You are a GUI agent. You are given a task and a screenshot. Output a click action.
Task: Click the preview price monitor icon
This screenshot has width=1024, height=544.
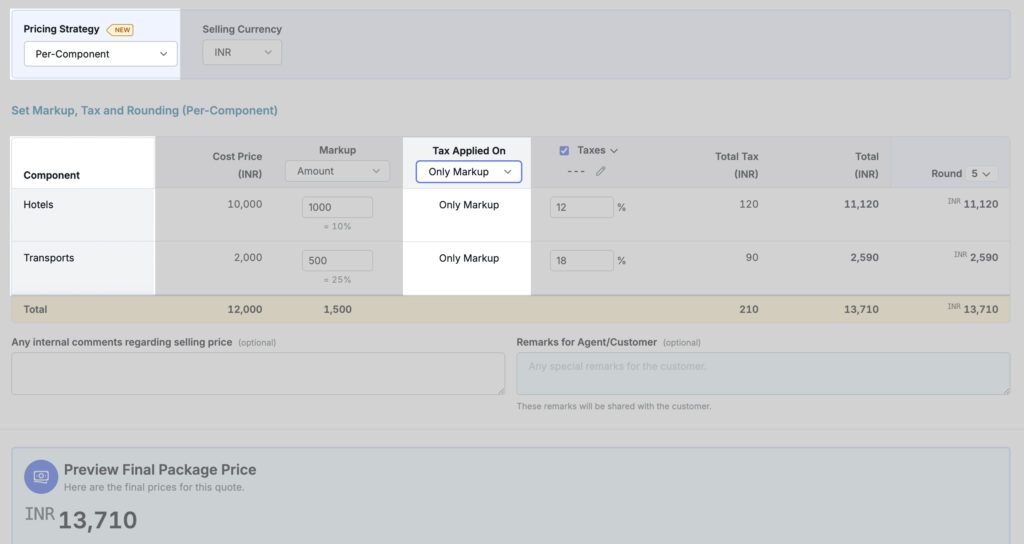[41, 477]
